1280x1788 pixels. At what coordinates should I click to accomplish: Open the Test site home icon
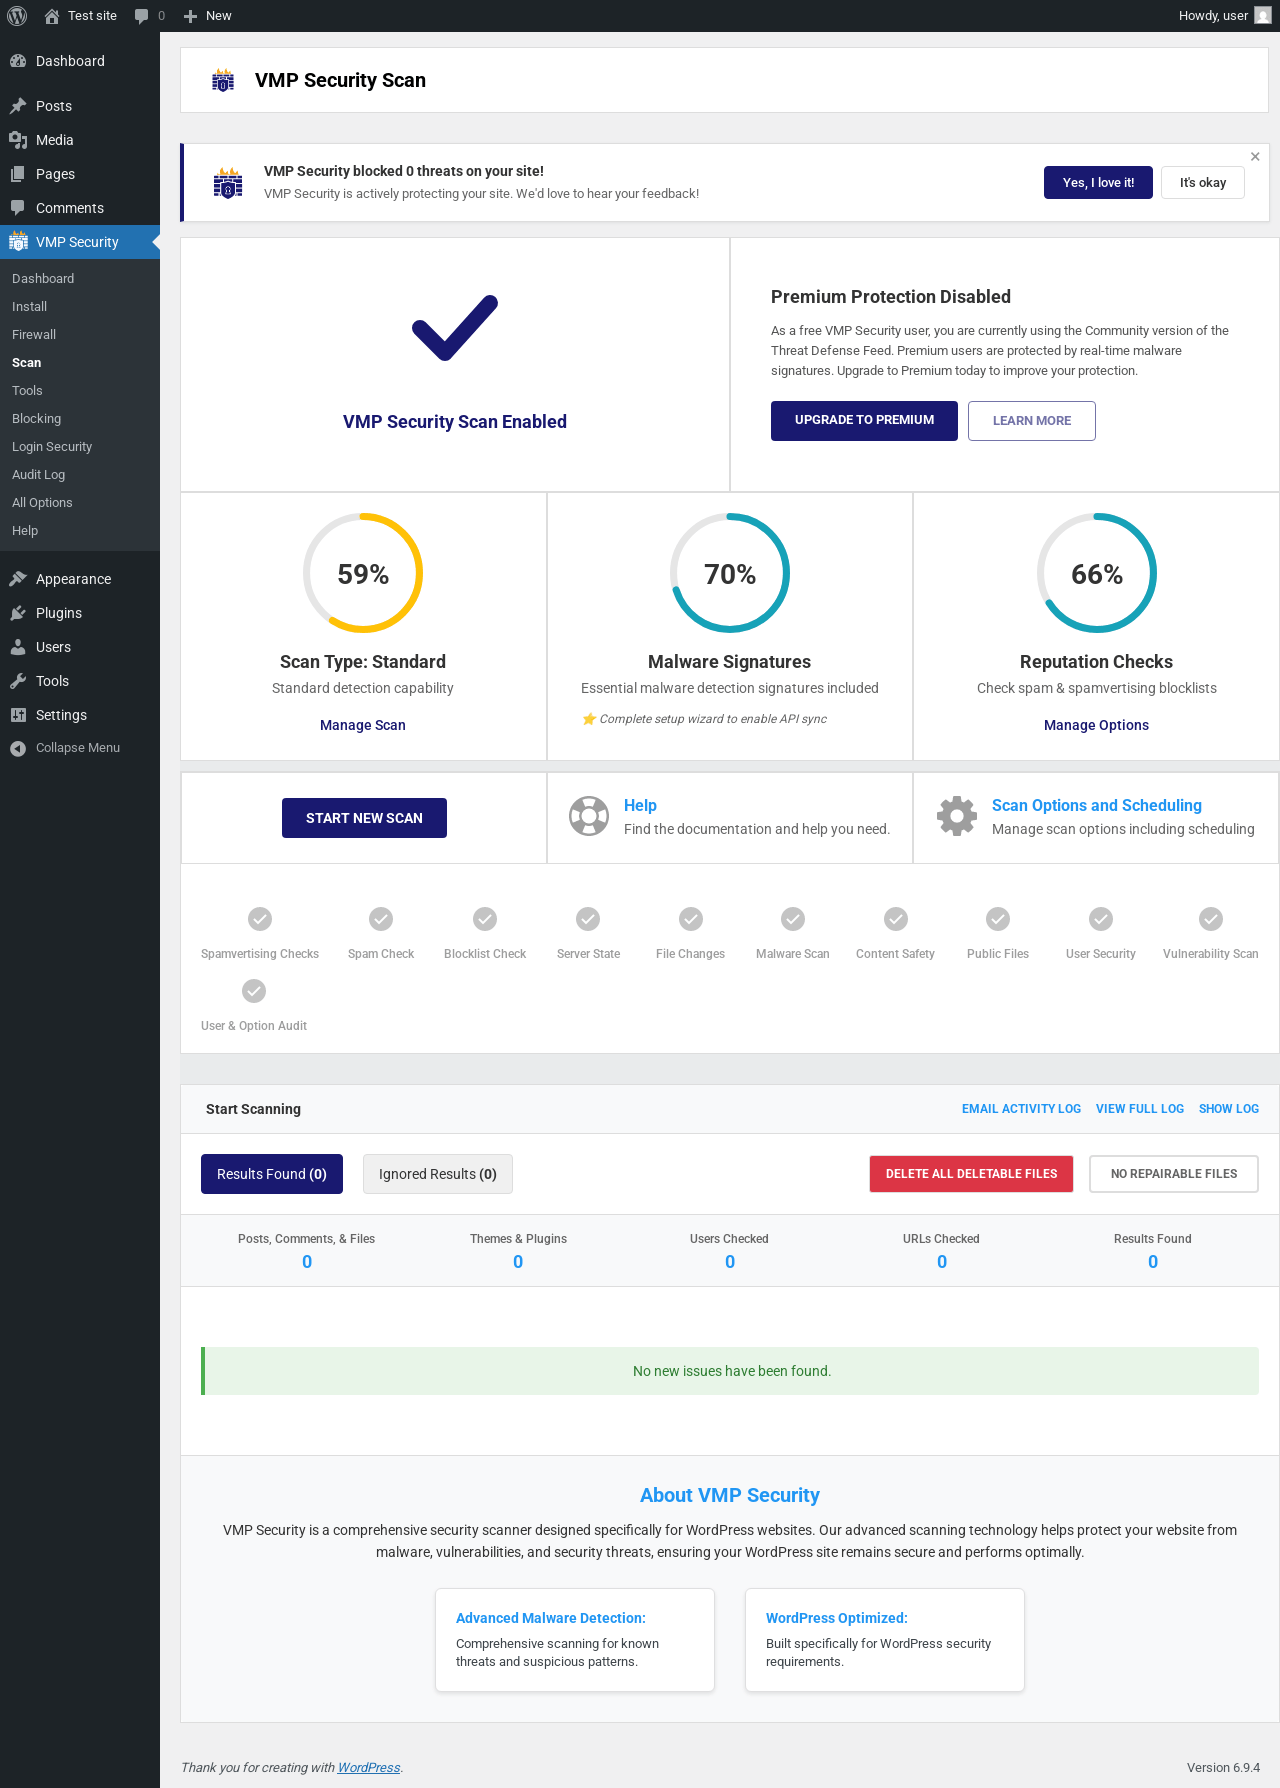[52, 16]
